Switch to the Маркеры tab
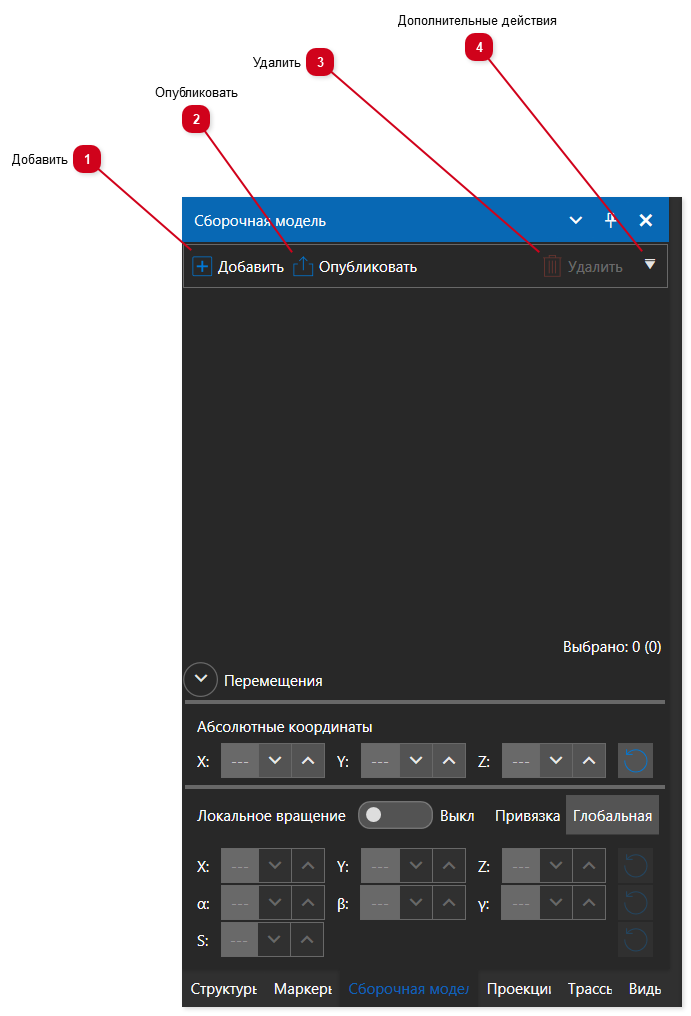The image size is (691, 1016). pyautogui.click(x=302, y=989)
